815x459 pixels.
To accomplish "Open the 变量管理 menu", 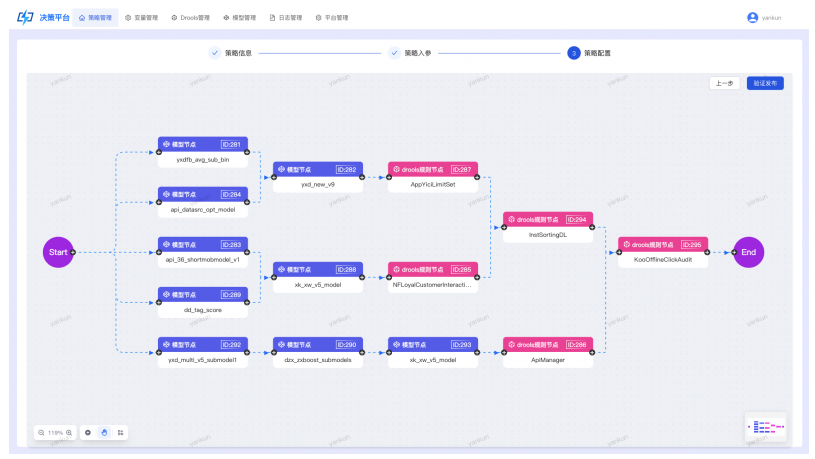I will pyautogui.click(x=141, y=17).
